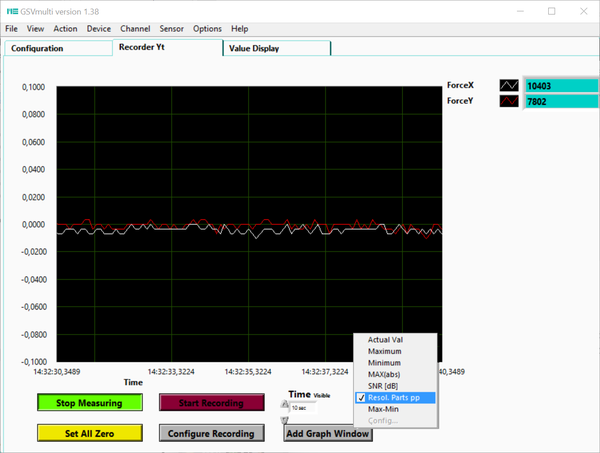
Task: Pick SNR [dB] in the popup list
Action: (385, 386)
